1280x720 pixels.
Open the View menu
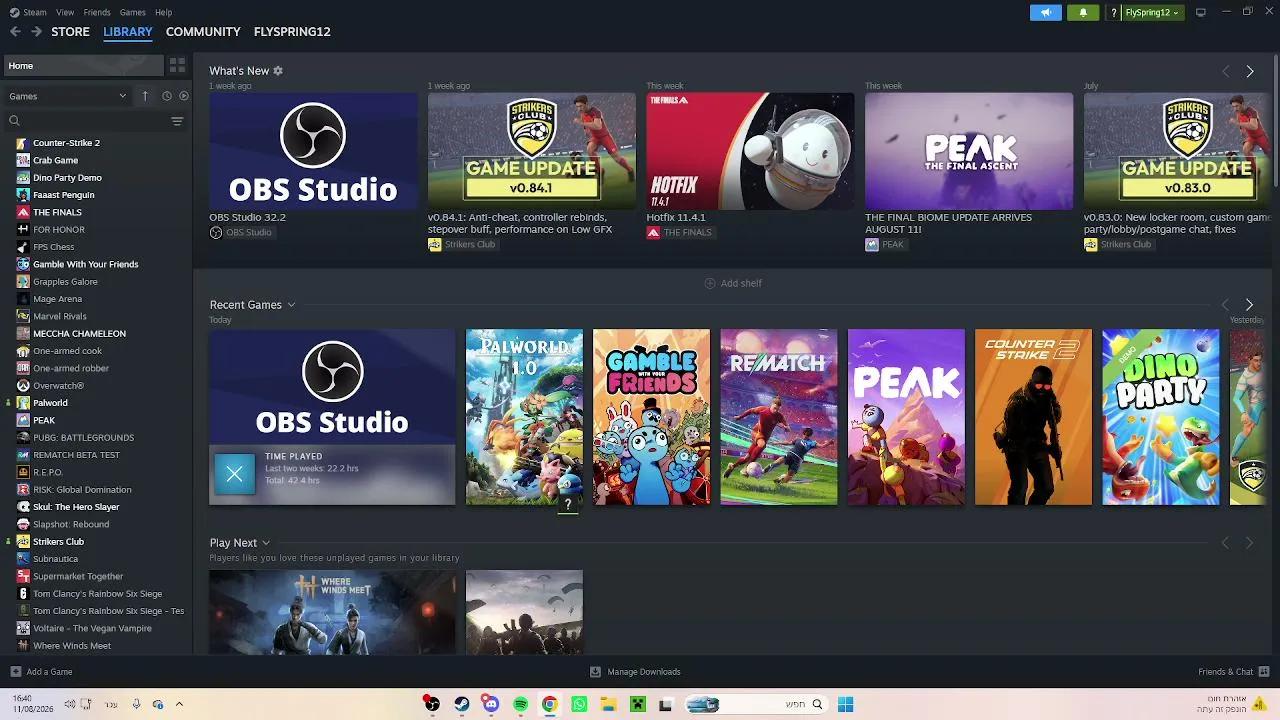[65, 12]
